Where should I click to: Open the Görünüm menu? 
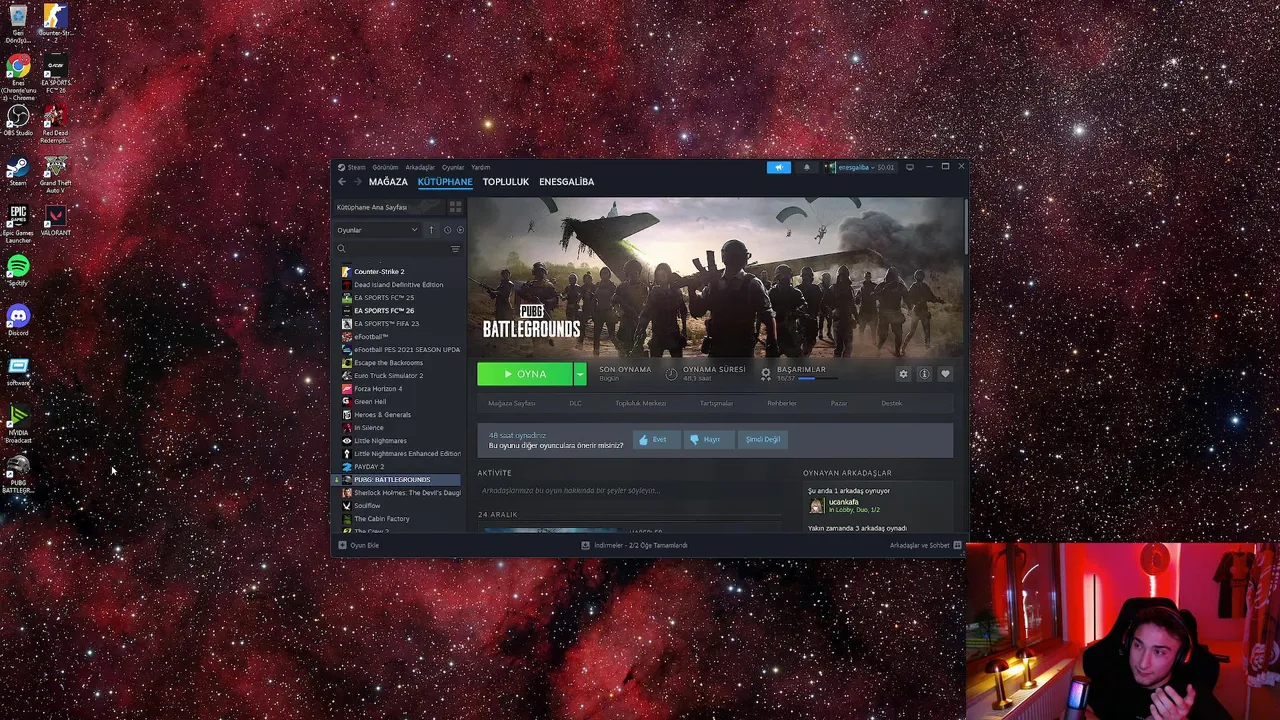(385, 167)
